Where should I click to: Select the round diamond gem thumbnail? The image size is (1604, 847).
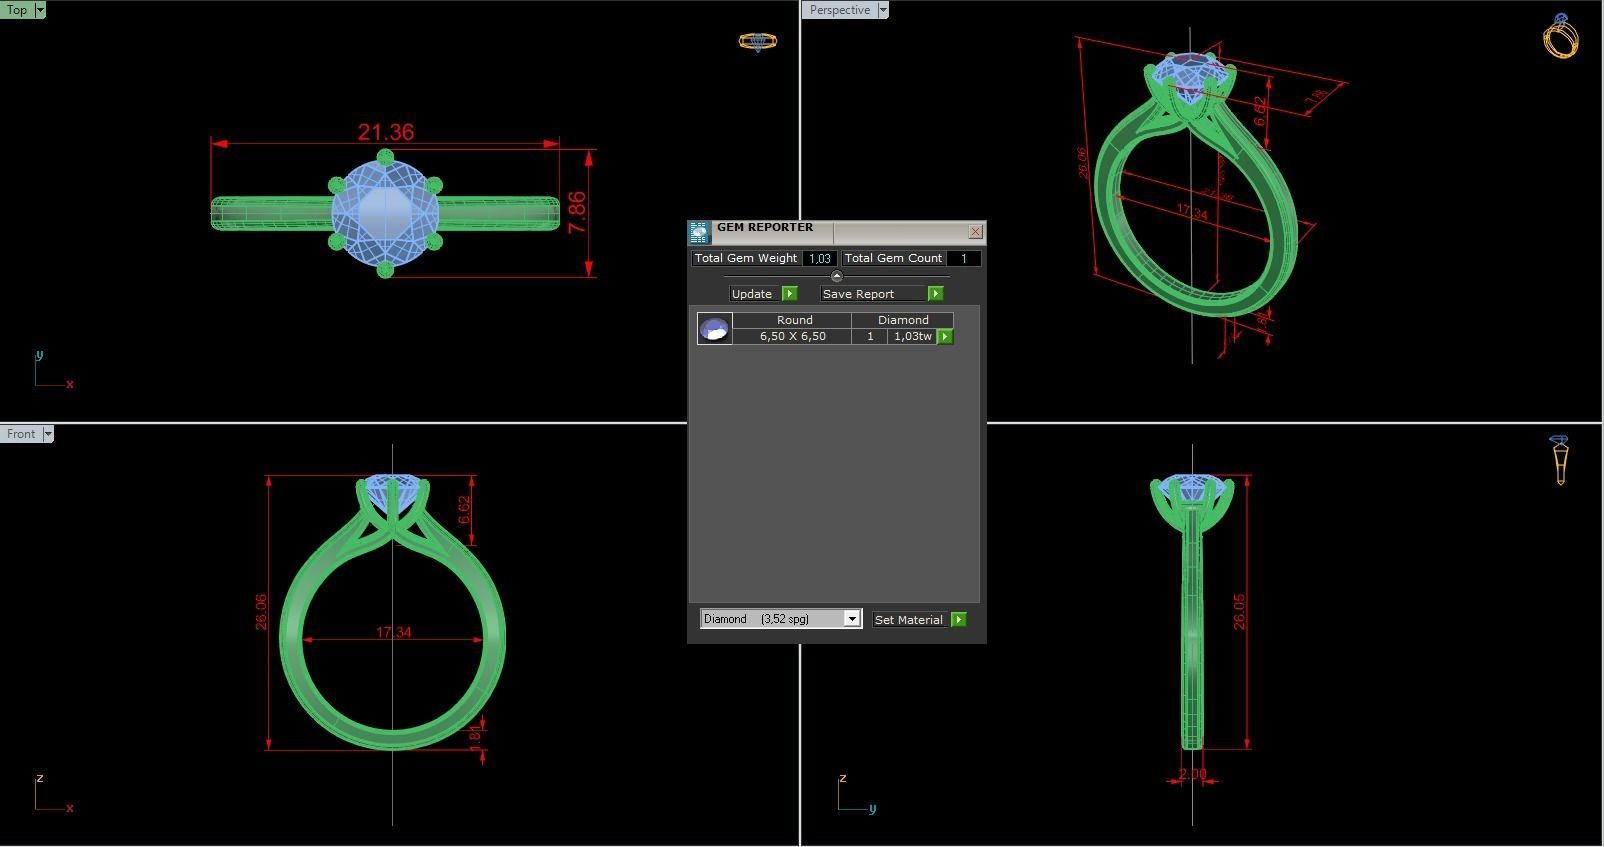pos(714,328)
